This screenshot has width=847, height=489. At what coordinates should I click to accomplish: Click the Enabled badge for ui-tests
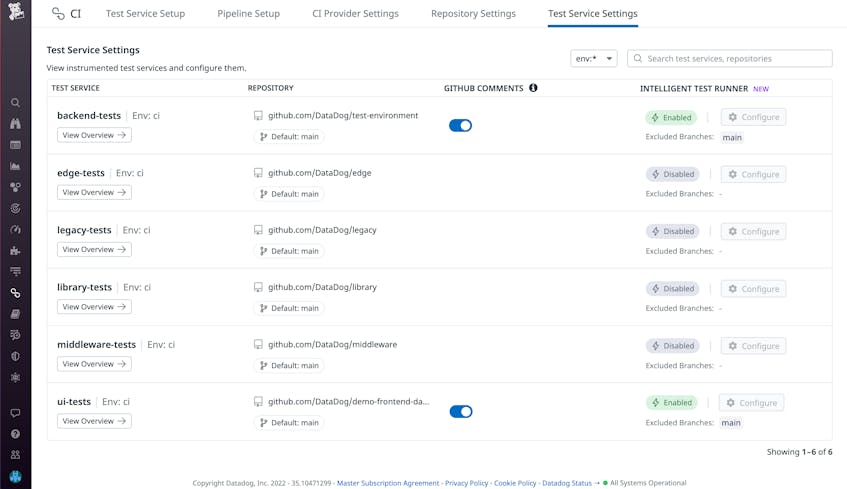pyautogui.click(x=671, y=403)
